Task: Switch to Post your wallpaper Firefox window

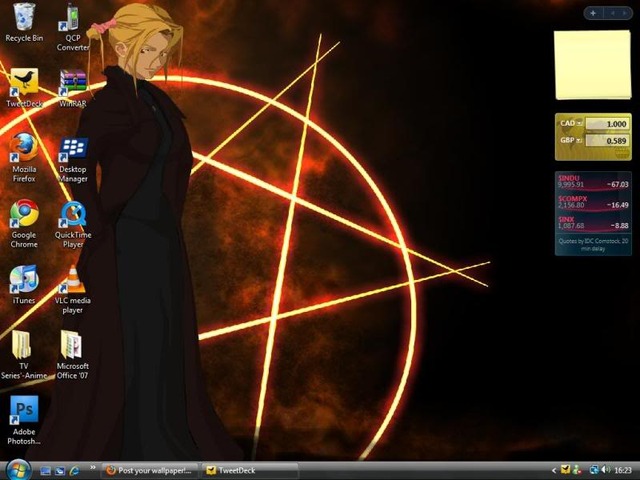Action: (x=149, y=471)
